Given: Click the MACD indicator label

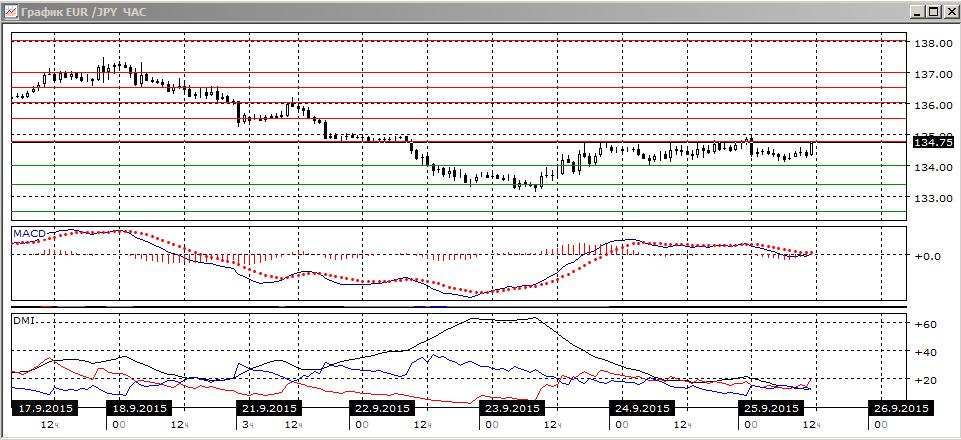Looking at the screenshot, I should (x=30, y=233).
